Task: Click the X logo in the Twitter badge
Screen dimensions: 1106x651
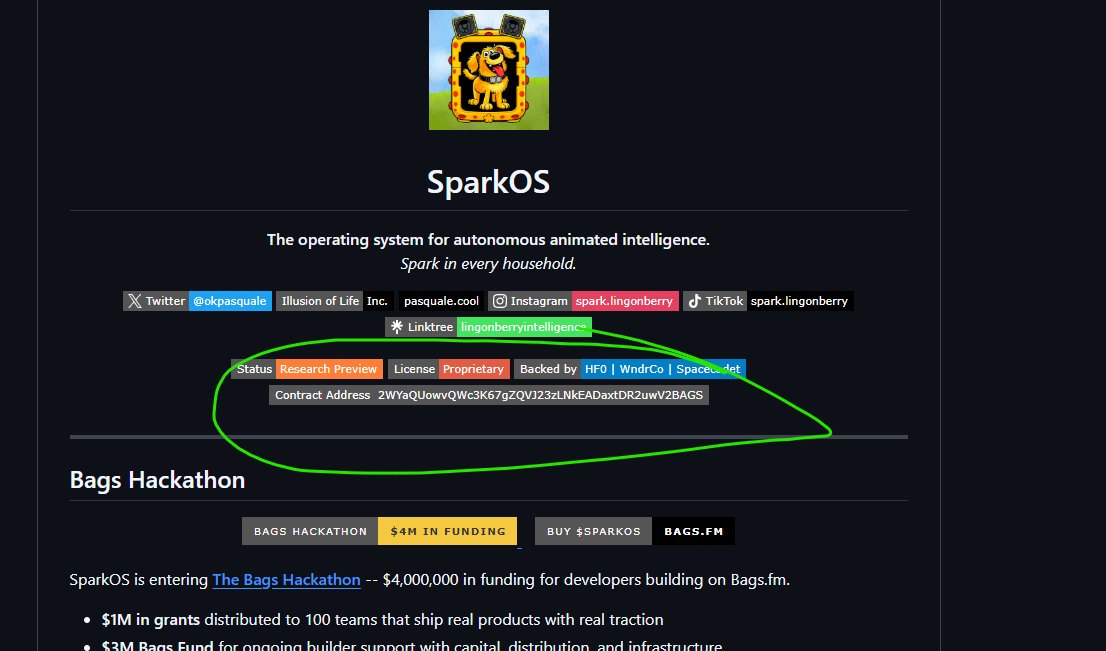Action: pos(134,301)
